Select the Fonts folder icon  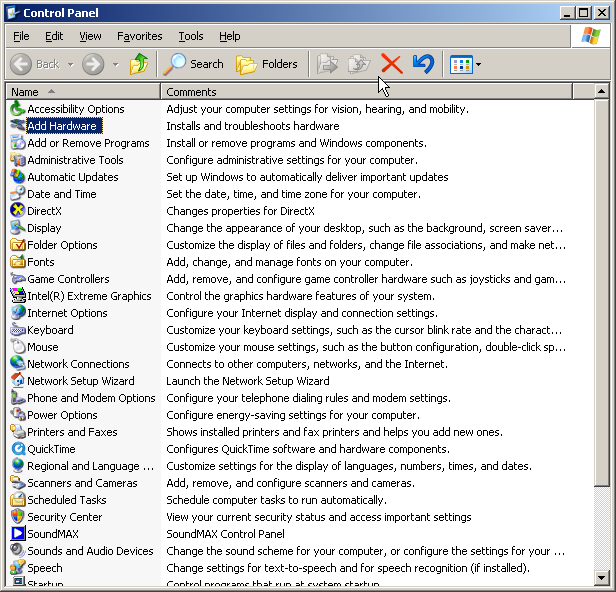[17, 262]
